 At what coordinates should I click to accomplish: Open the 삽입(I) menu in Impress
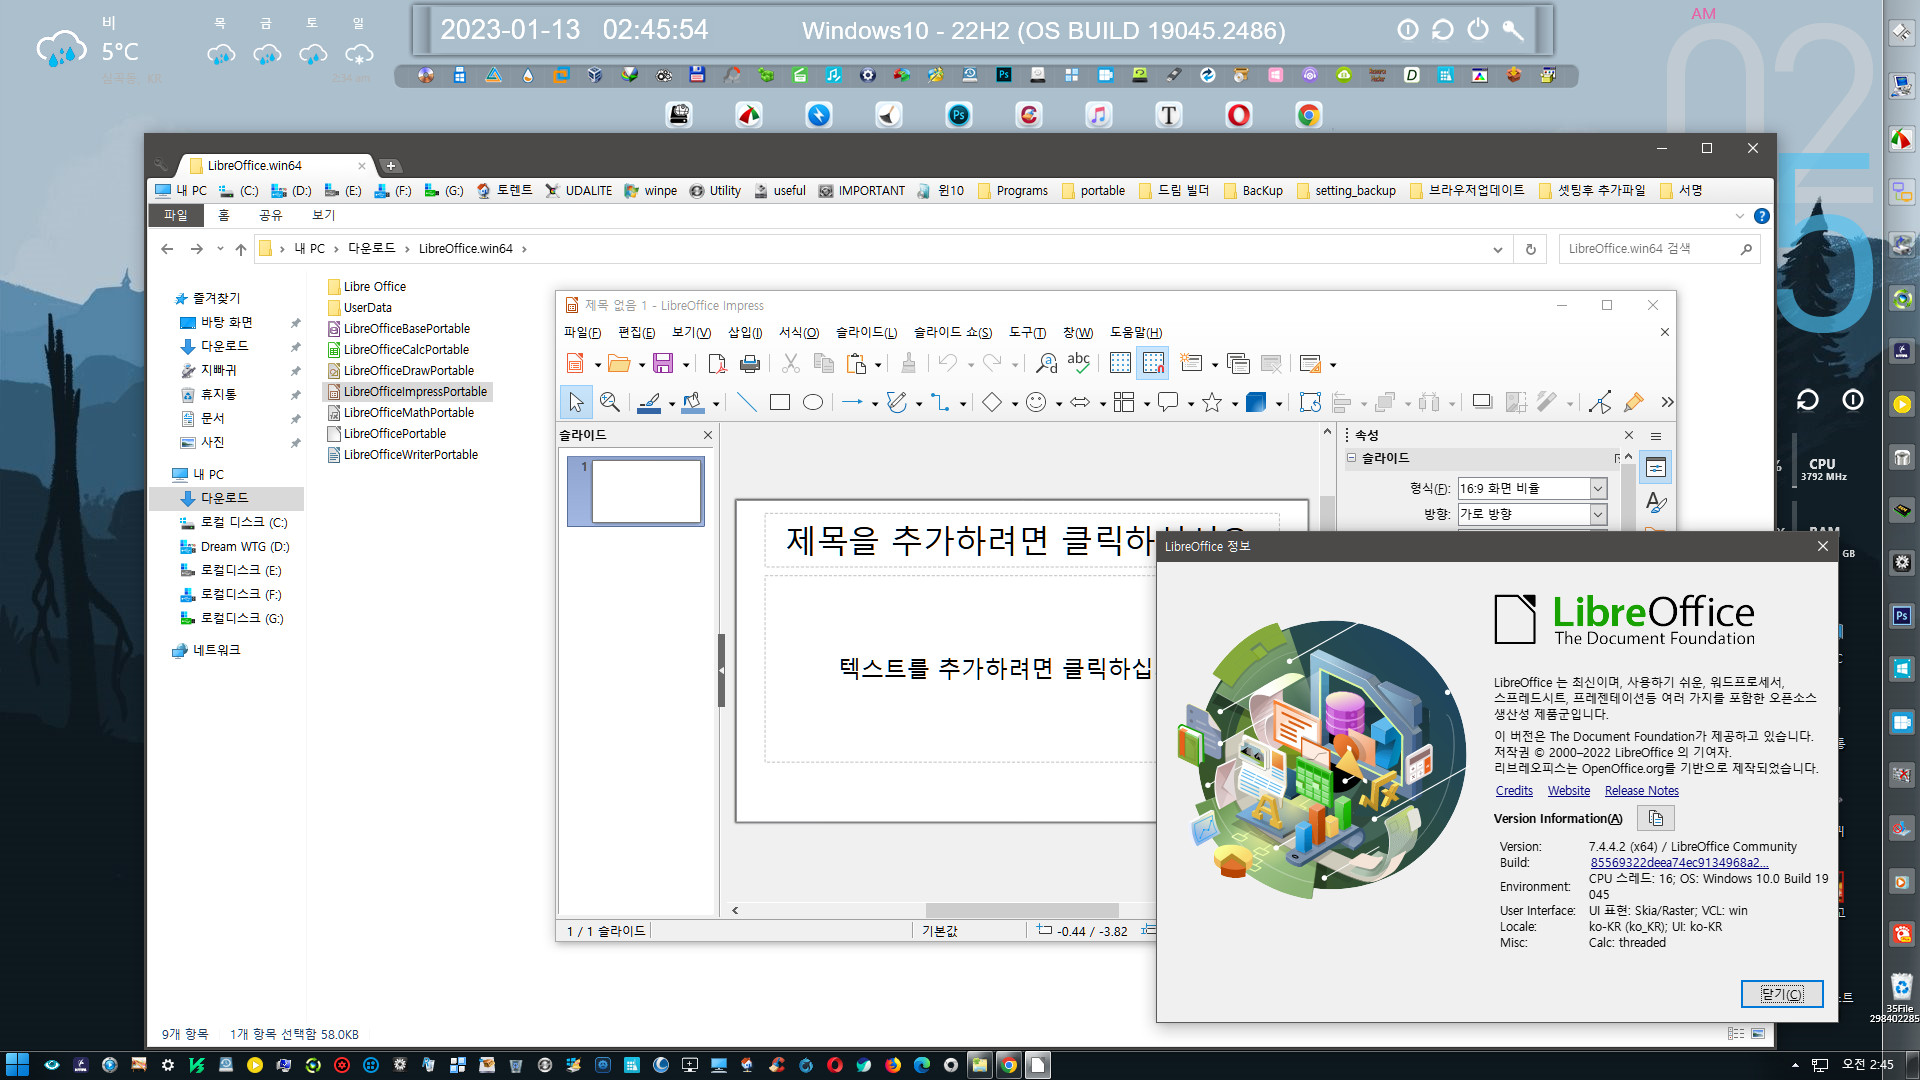[745, 333]
